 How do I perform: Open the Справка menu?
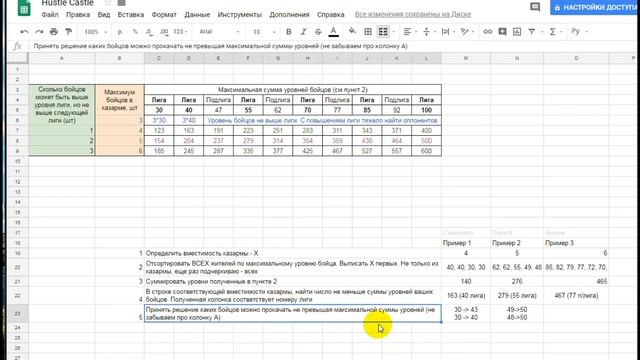331,15
